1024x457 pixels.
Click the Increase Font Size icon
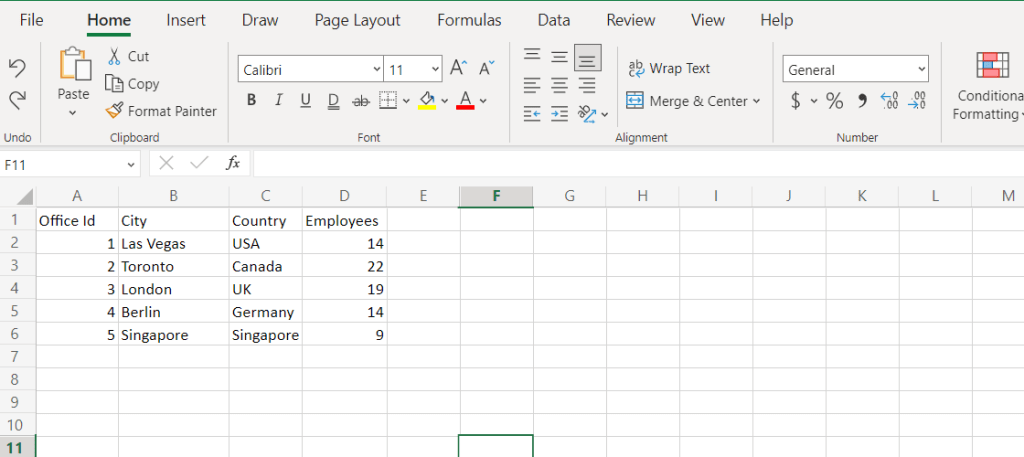[458, 68]
